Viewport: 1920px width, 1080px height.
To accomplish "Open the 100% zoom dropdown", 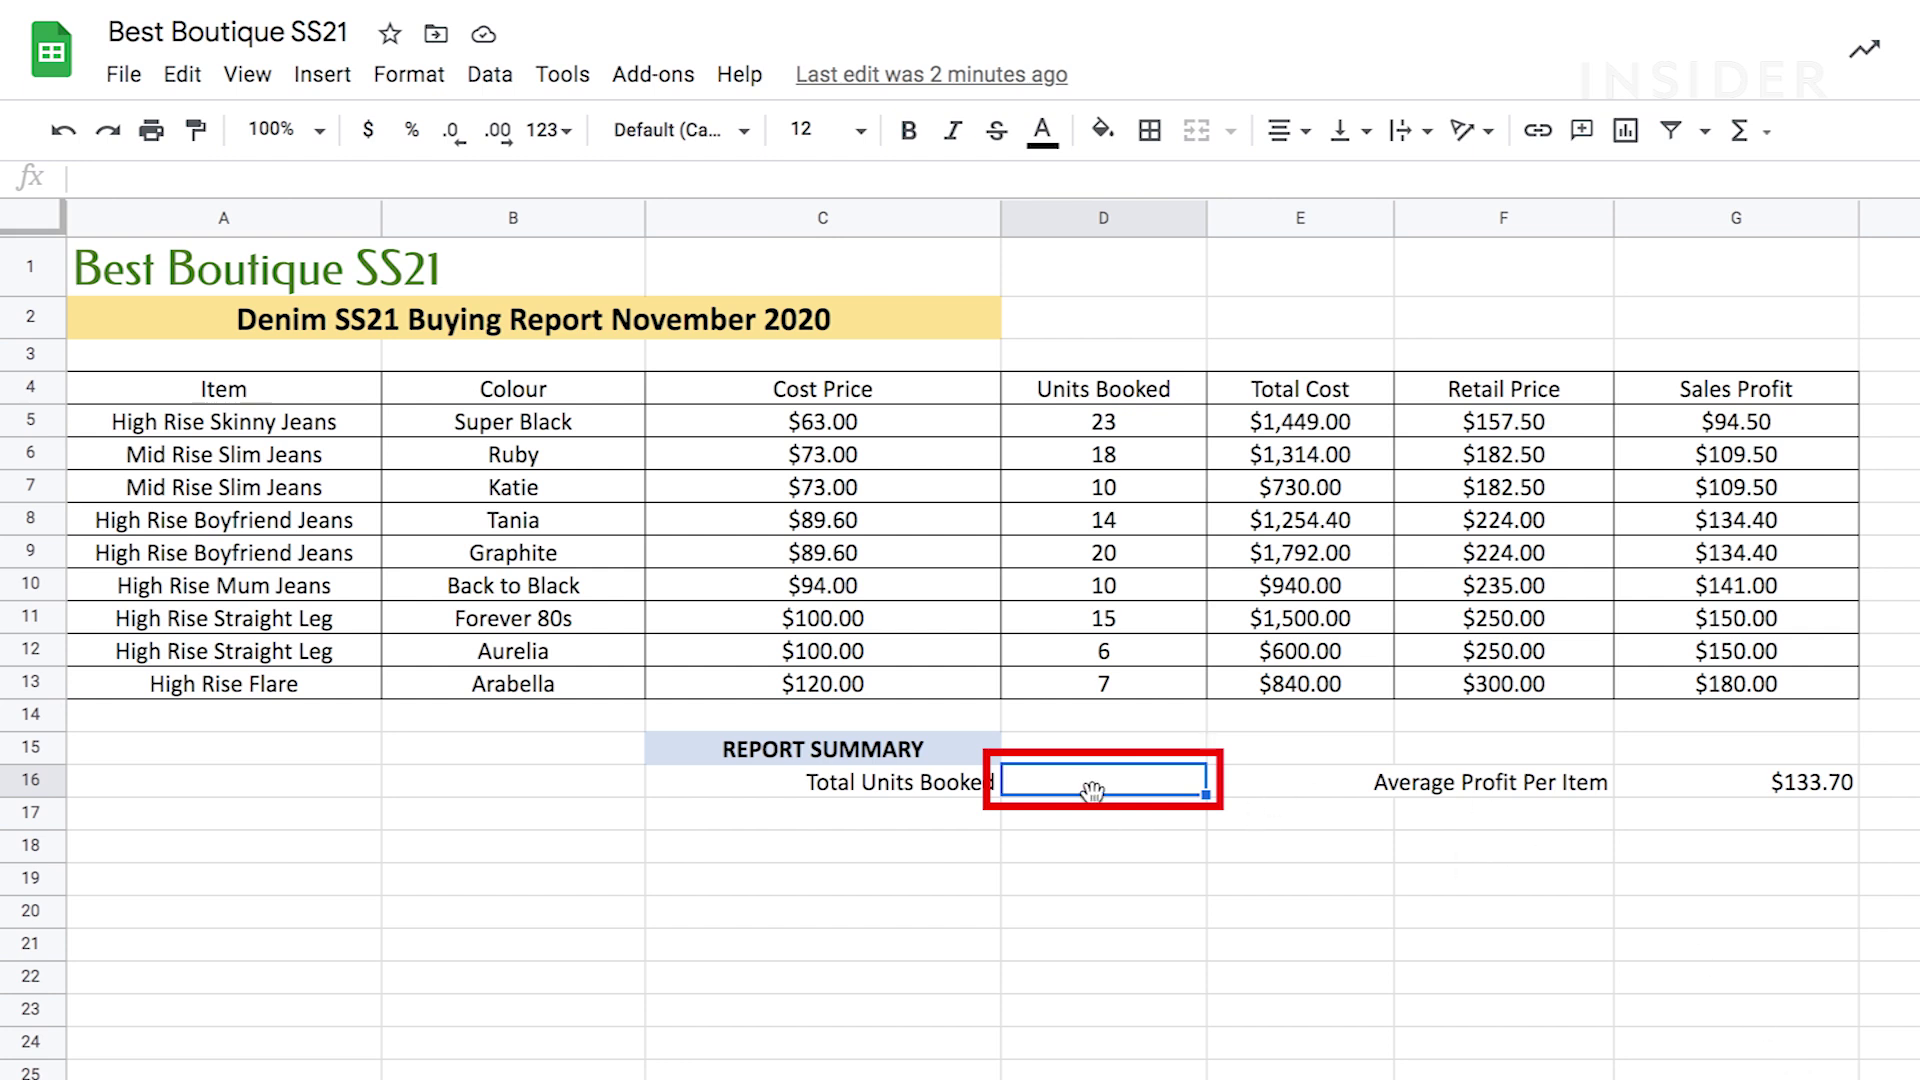I will tap(287, 130).
